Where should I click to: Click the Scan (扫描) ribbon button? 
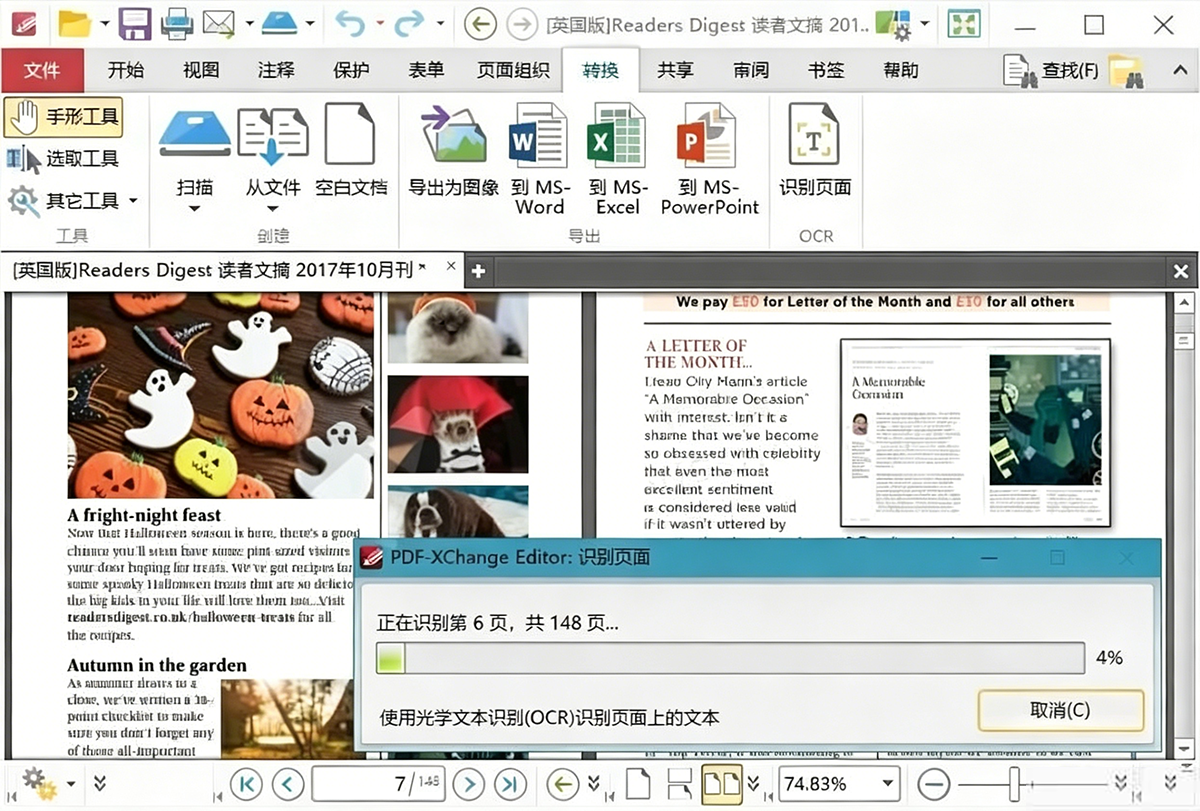[x=195, y=158]
